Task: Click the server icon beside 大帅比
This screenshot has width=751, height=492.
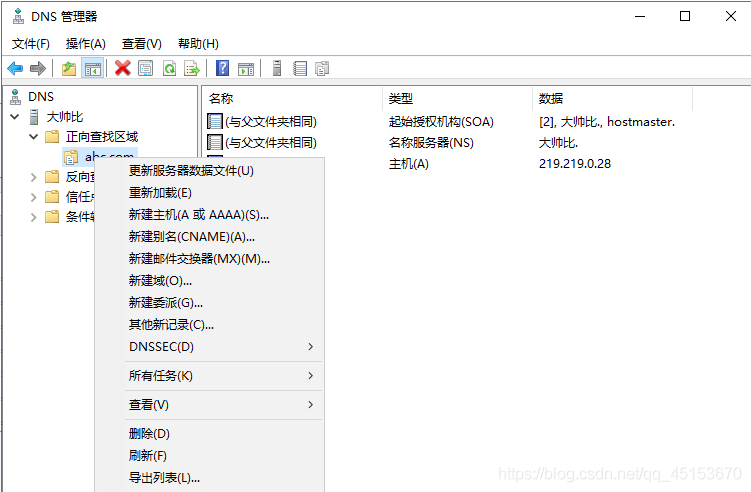Action: [34, 117]
